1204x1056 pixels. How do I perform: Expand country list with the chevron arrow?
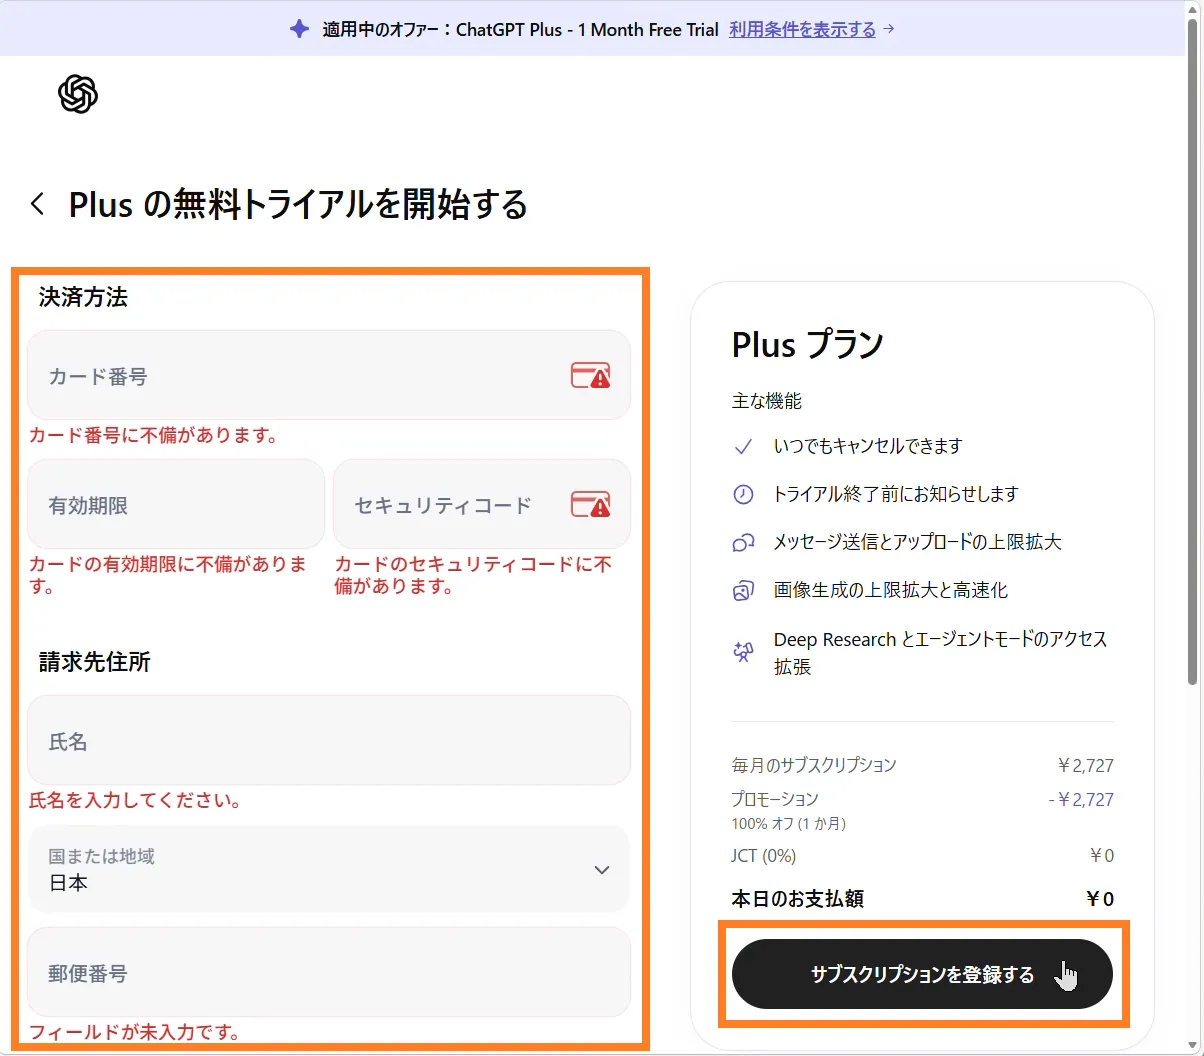(x=602, y=870)
